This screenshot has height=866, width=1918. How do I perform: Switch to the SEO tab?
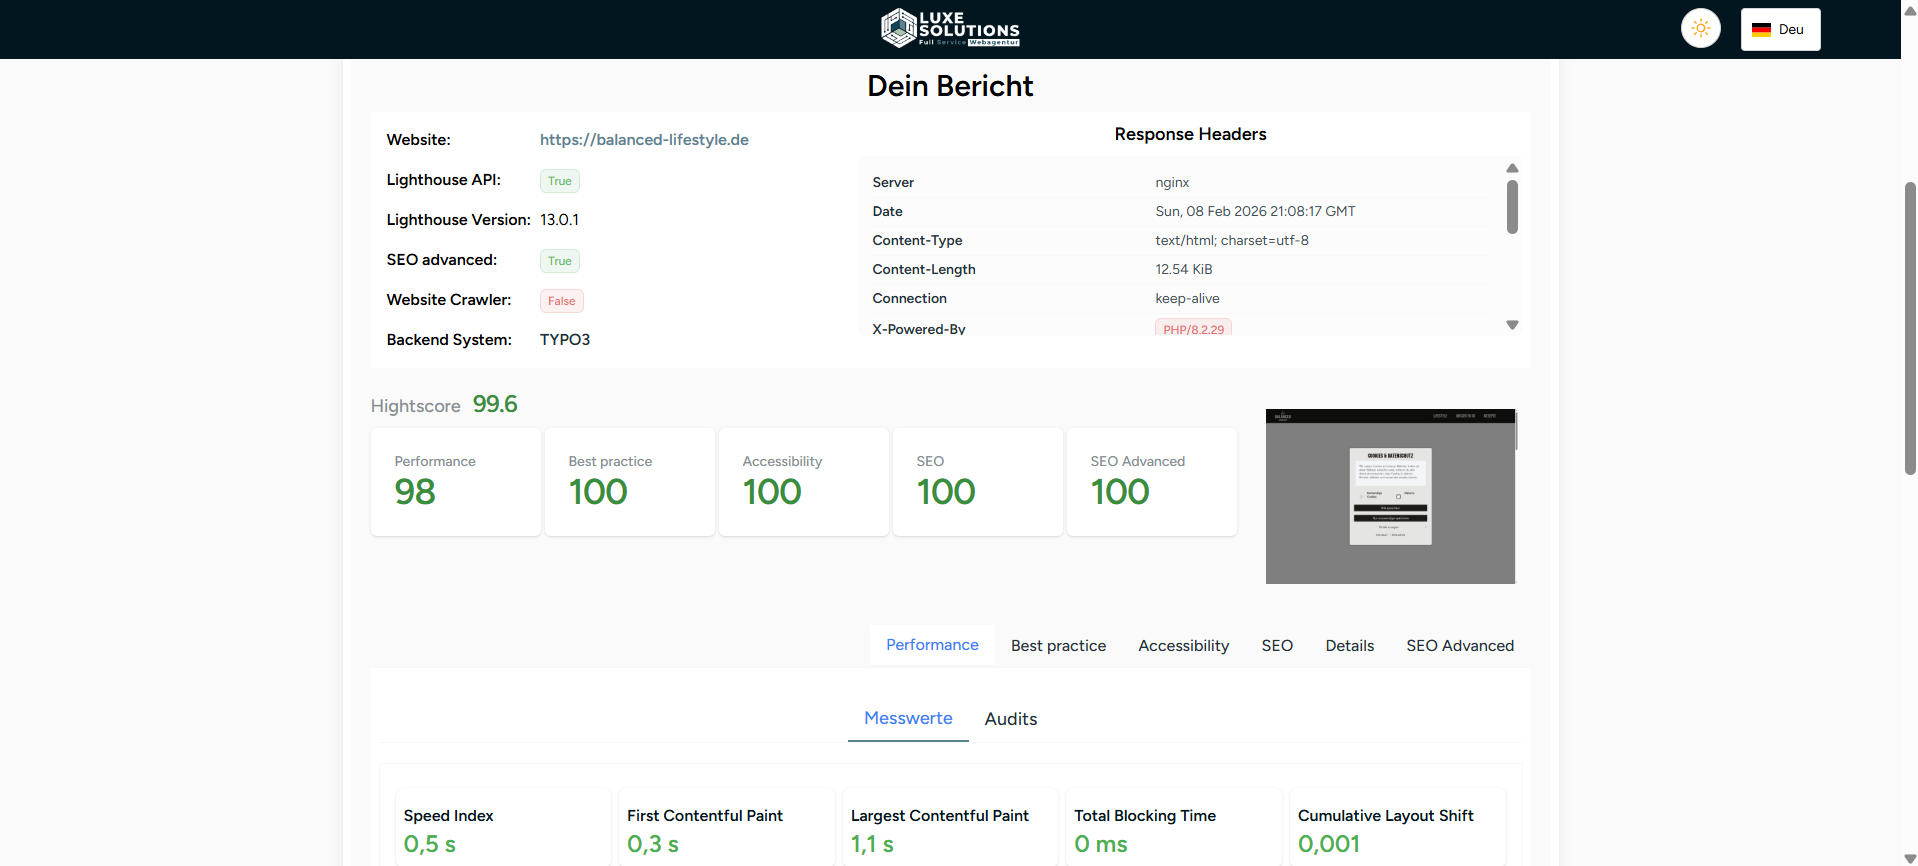click(1277, 646)
